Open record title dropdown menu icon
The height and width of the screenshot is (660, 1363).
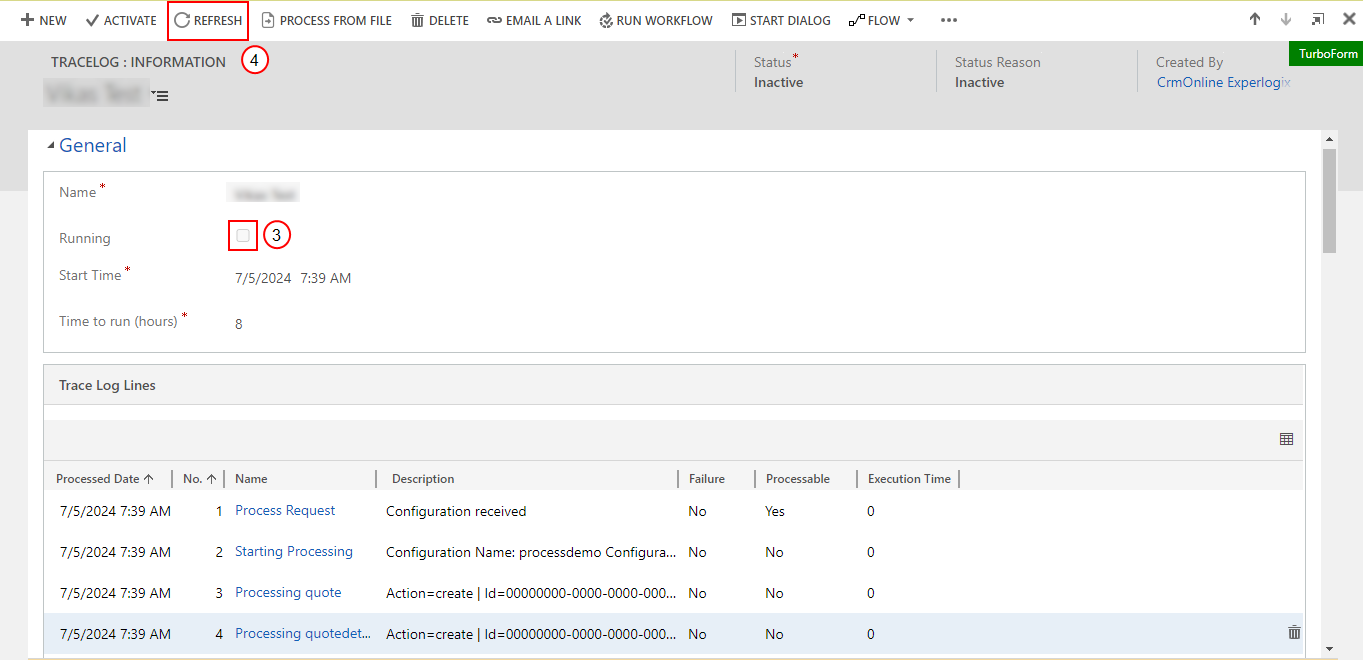point(160,95)
